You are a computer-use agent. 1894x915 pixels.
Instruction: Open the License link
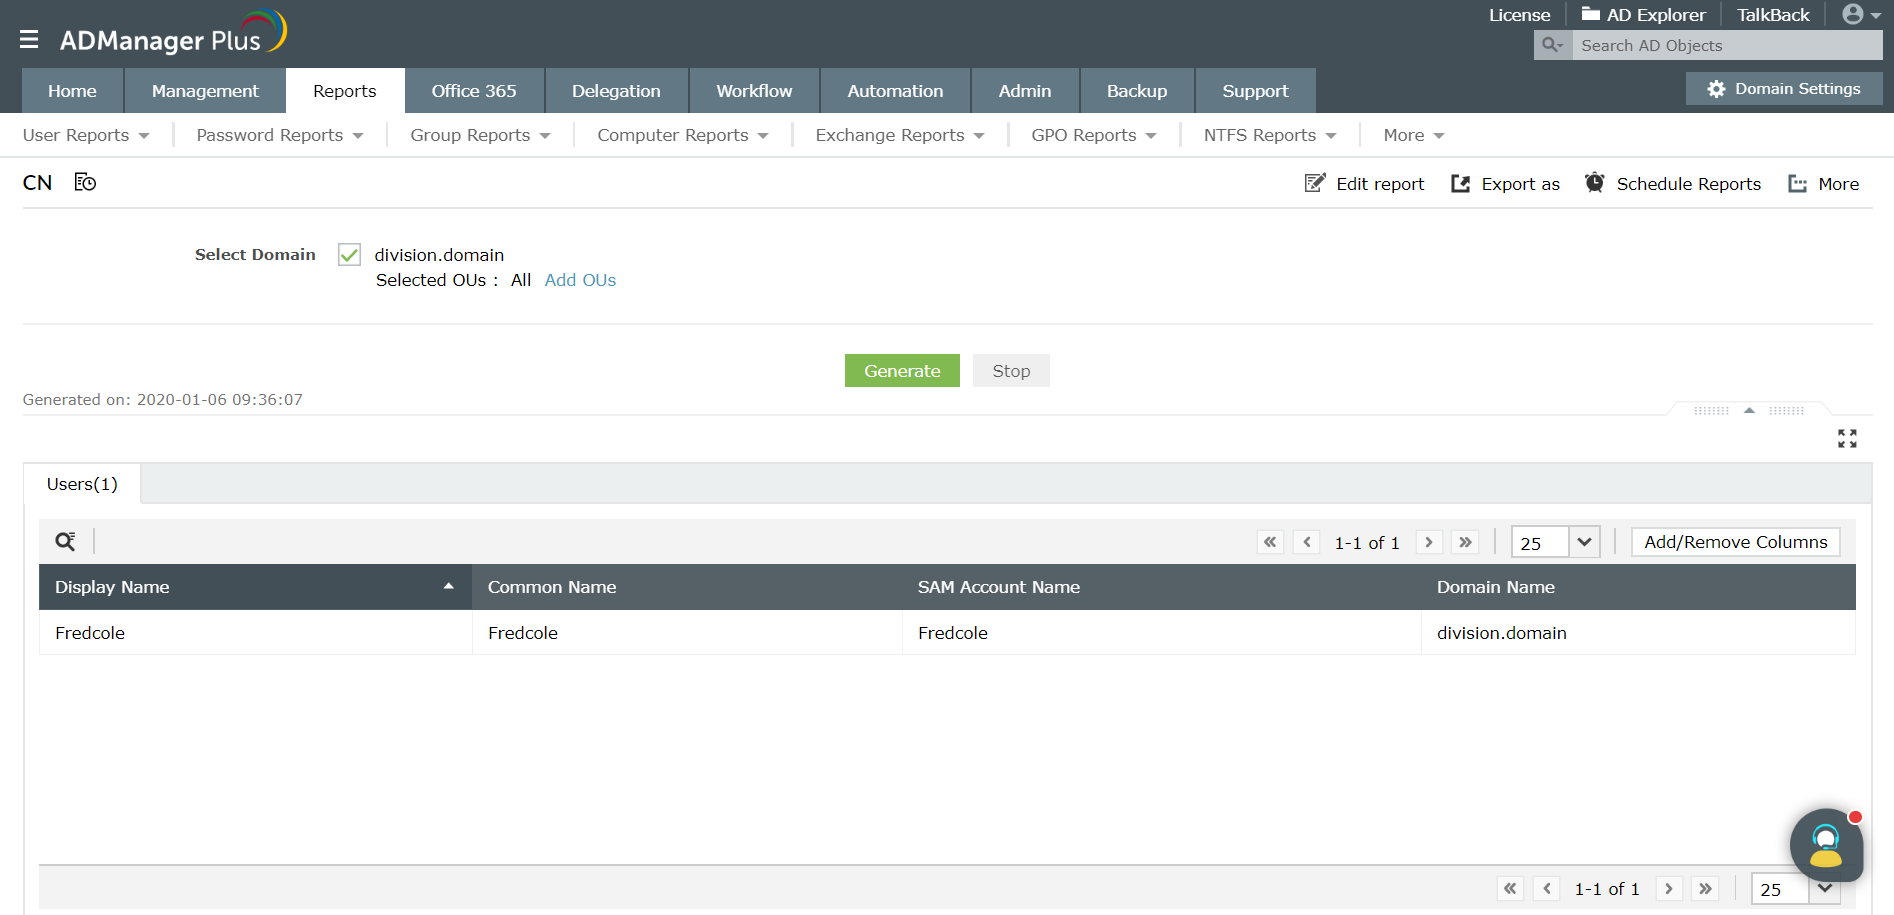tap(1519, 14)
